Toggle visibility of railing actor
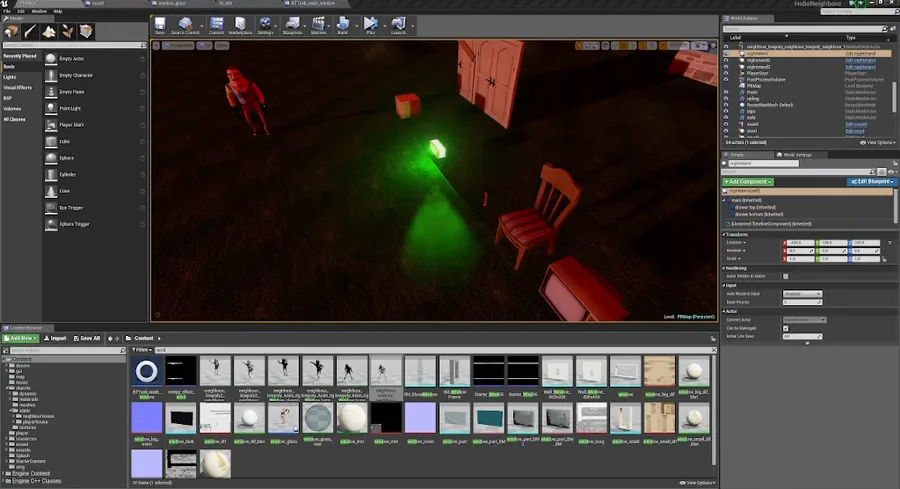The image size is (900, 489). [x=726, y=99]
